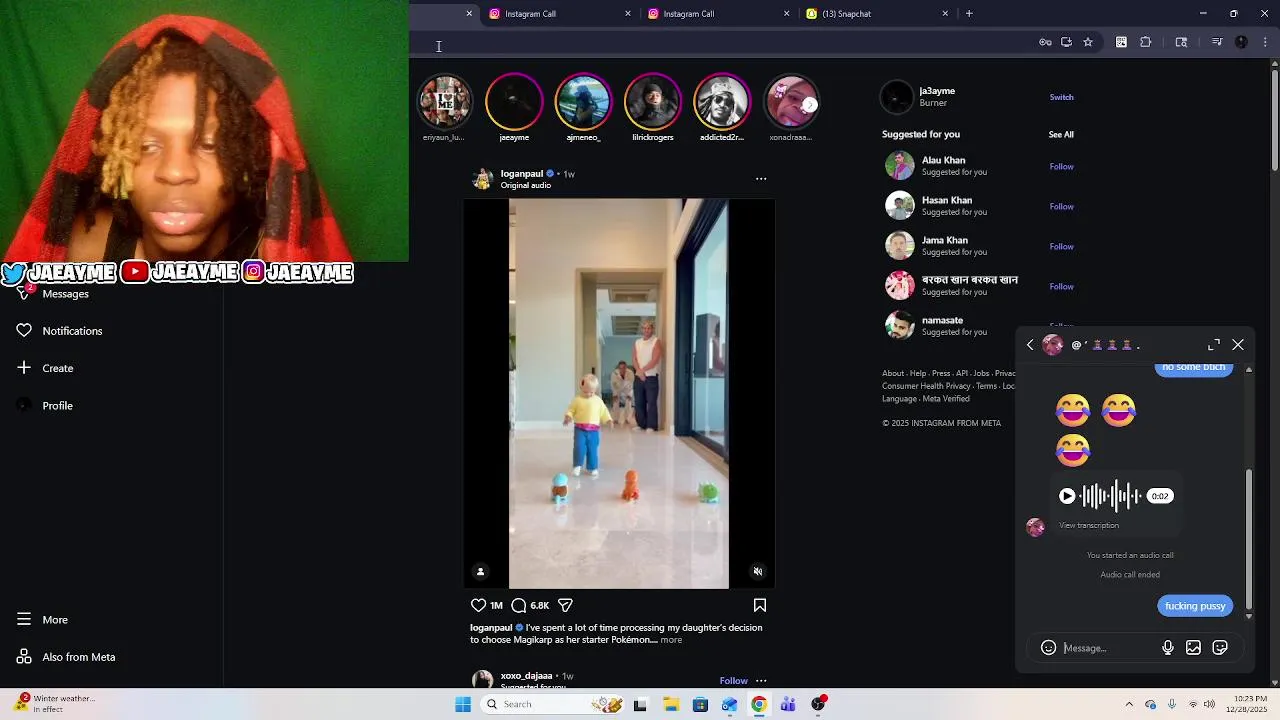1280x720 pixels.
Task: Open loganpaul post options (three dots)
Action: coord(761,179)
